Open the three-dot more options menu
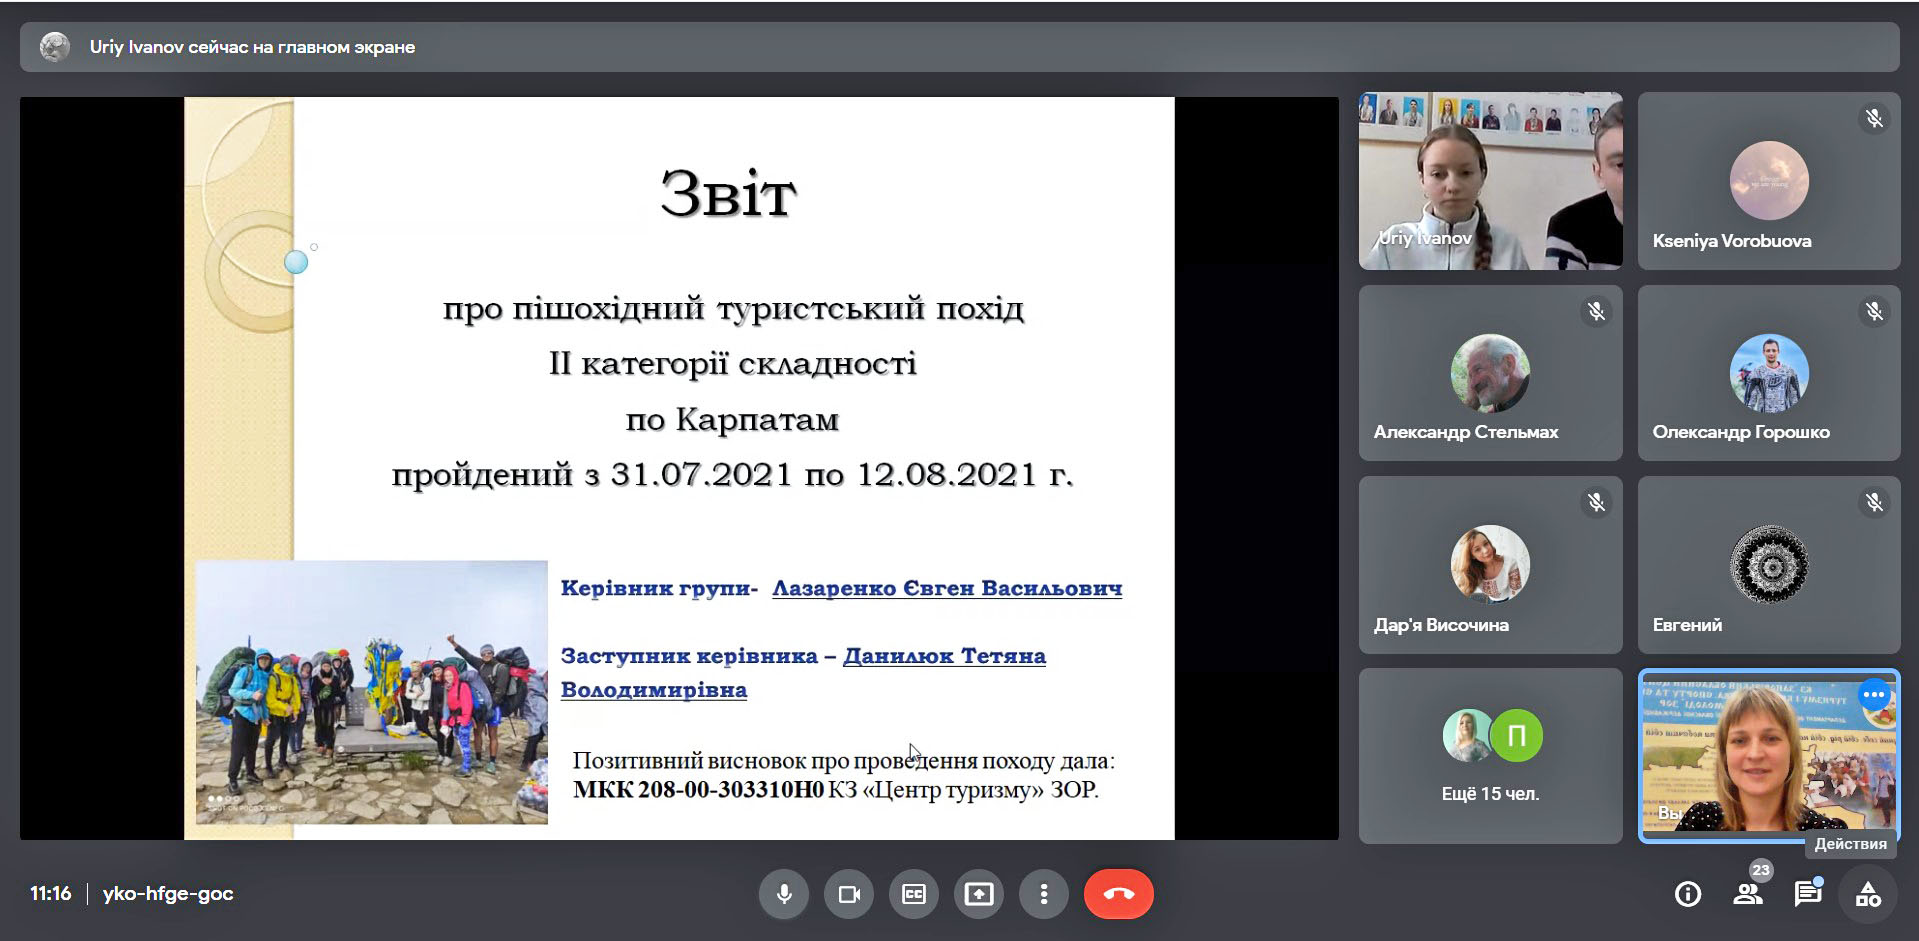The height and width of the screenshot is (941, 1919). pyautogui.click(x=1044, y=894)
